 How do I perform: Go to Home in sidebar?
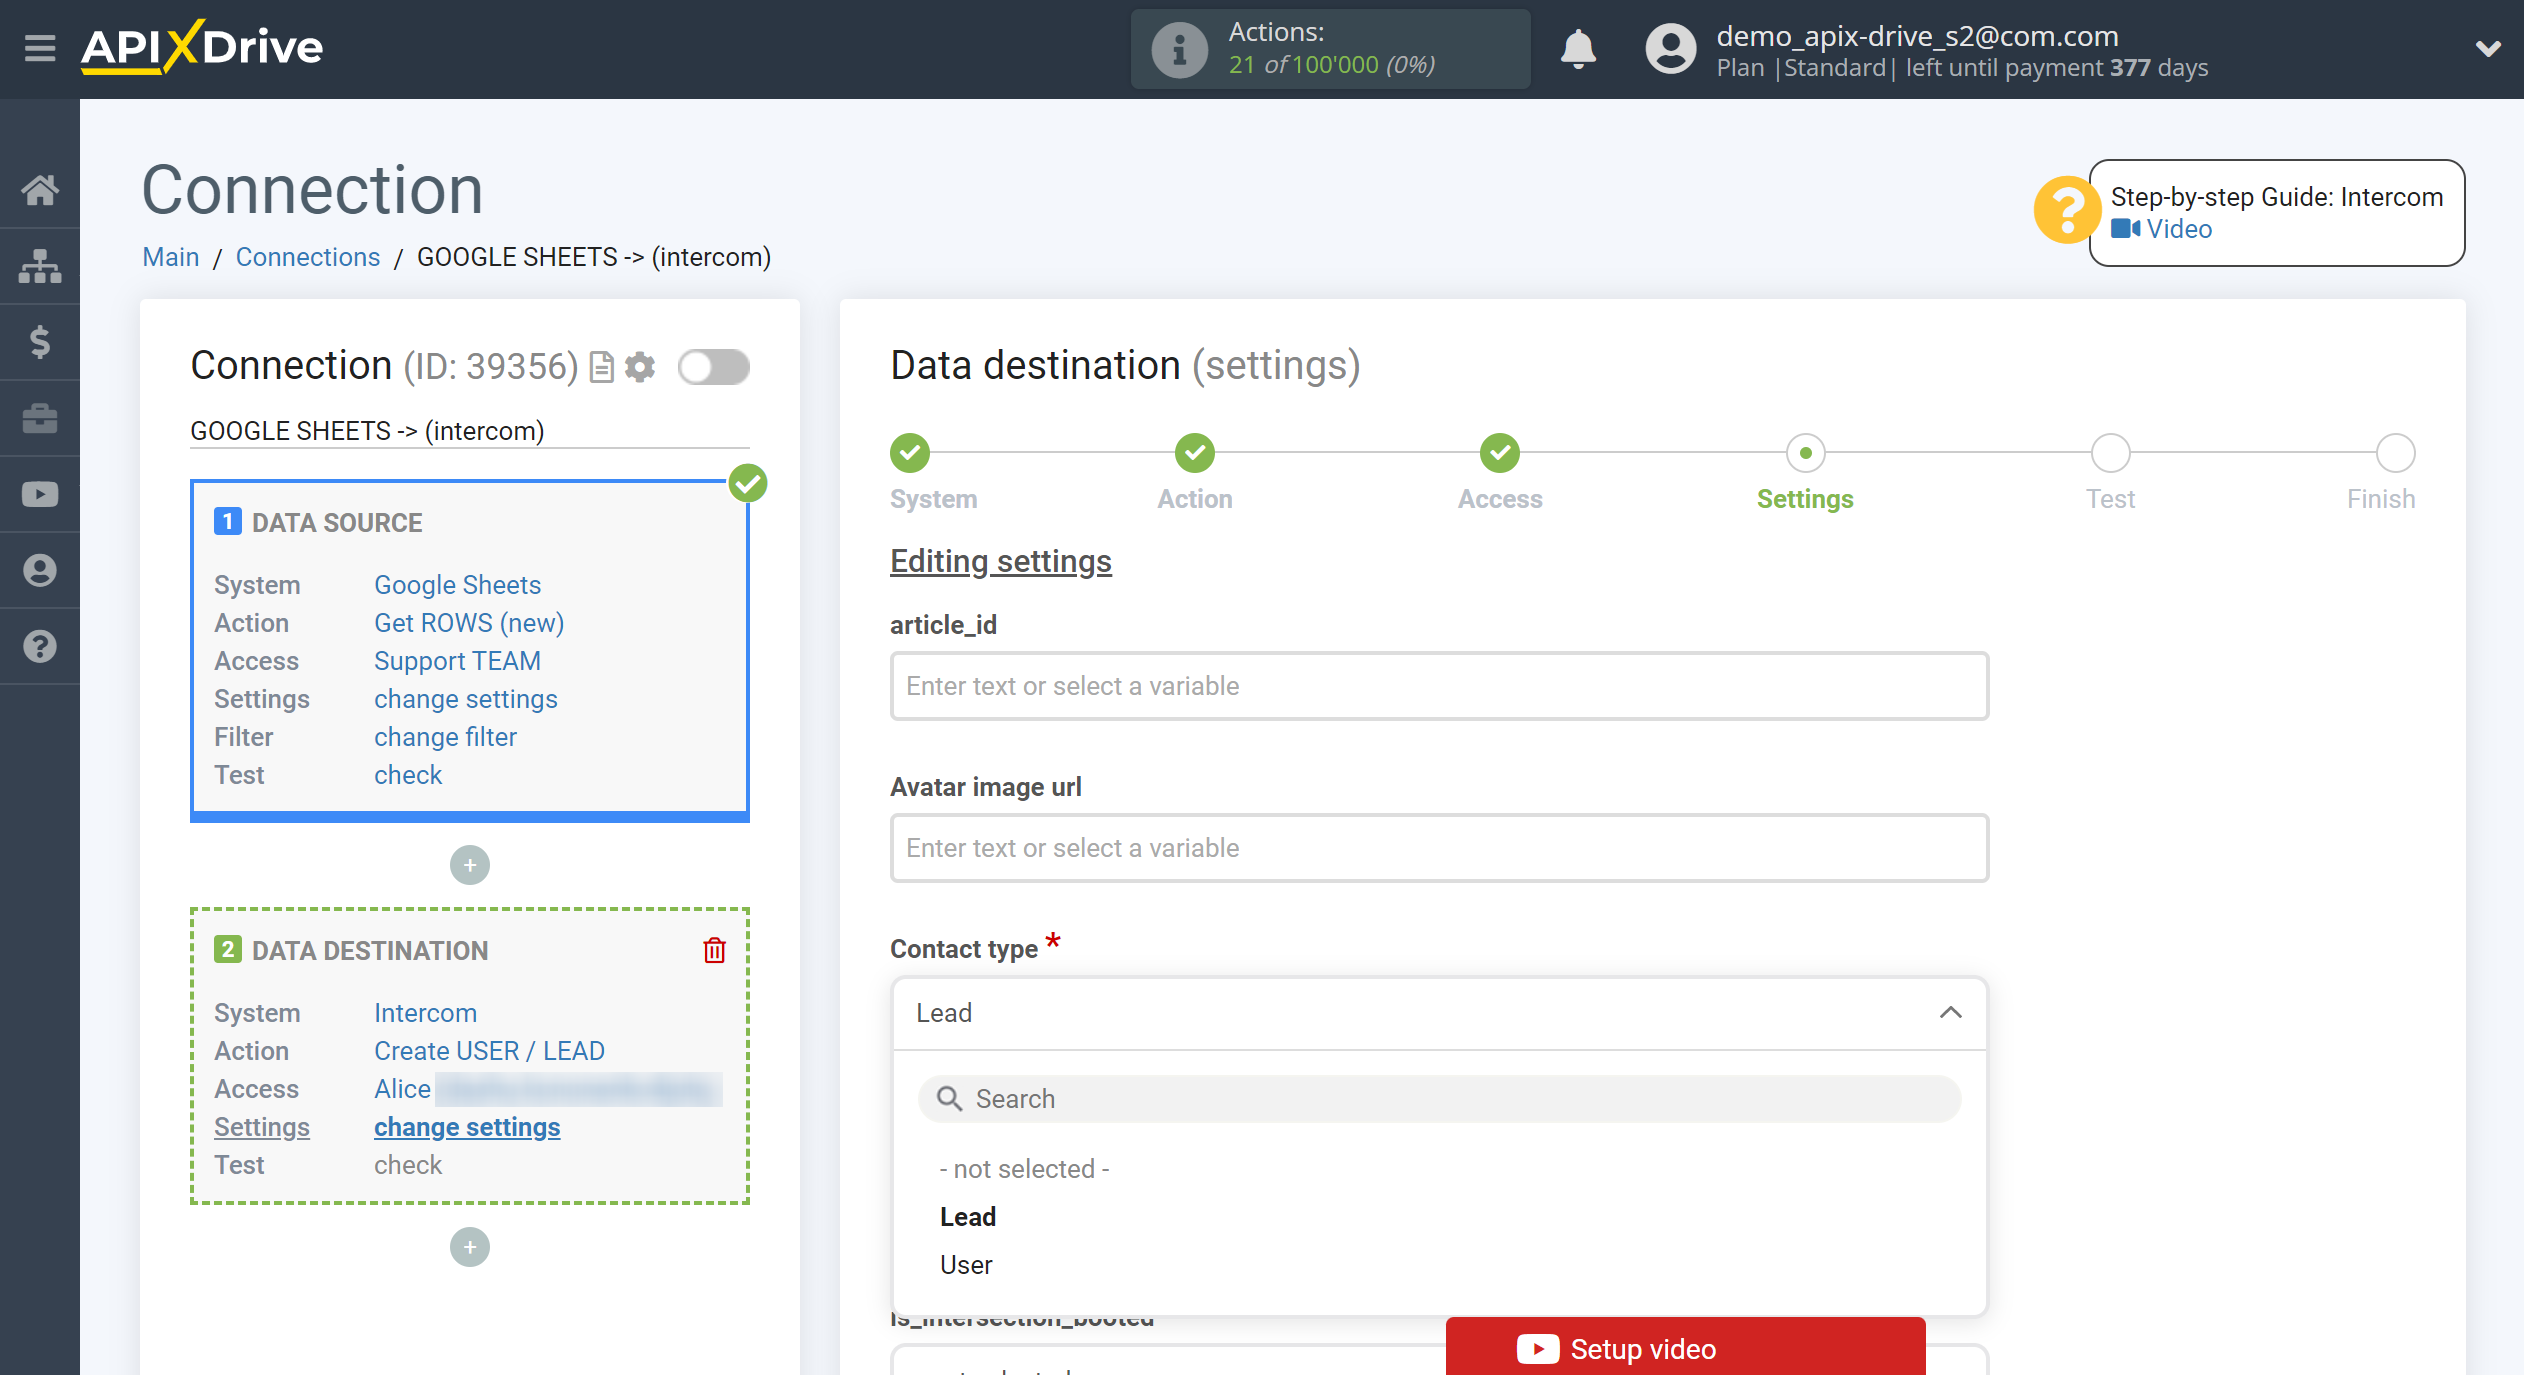click(40, 190)
